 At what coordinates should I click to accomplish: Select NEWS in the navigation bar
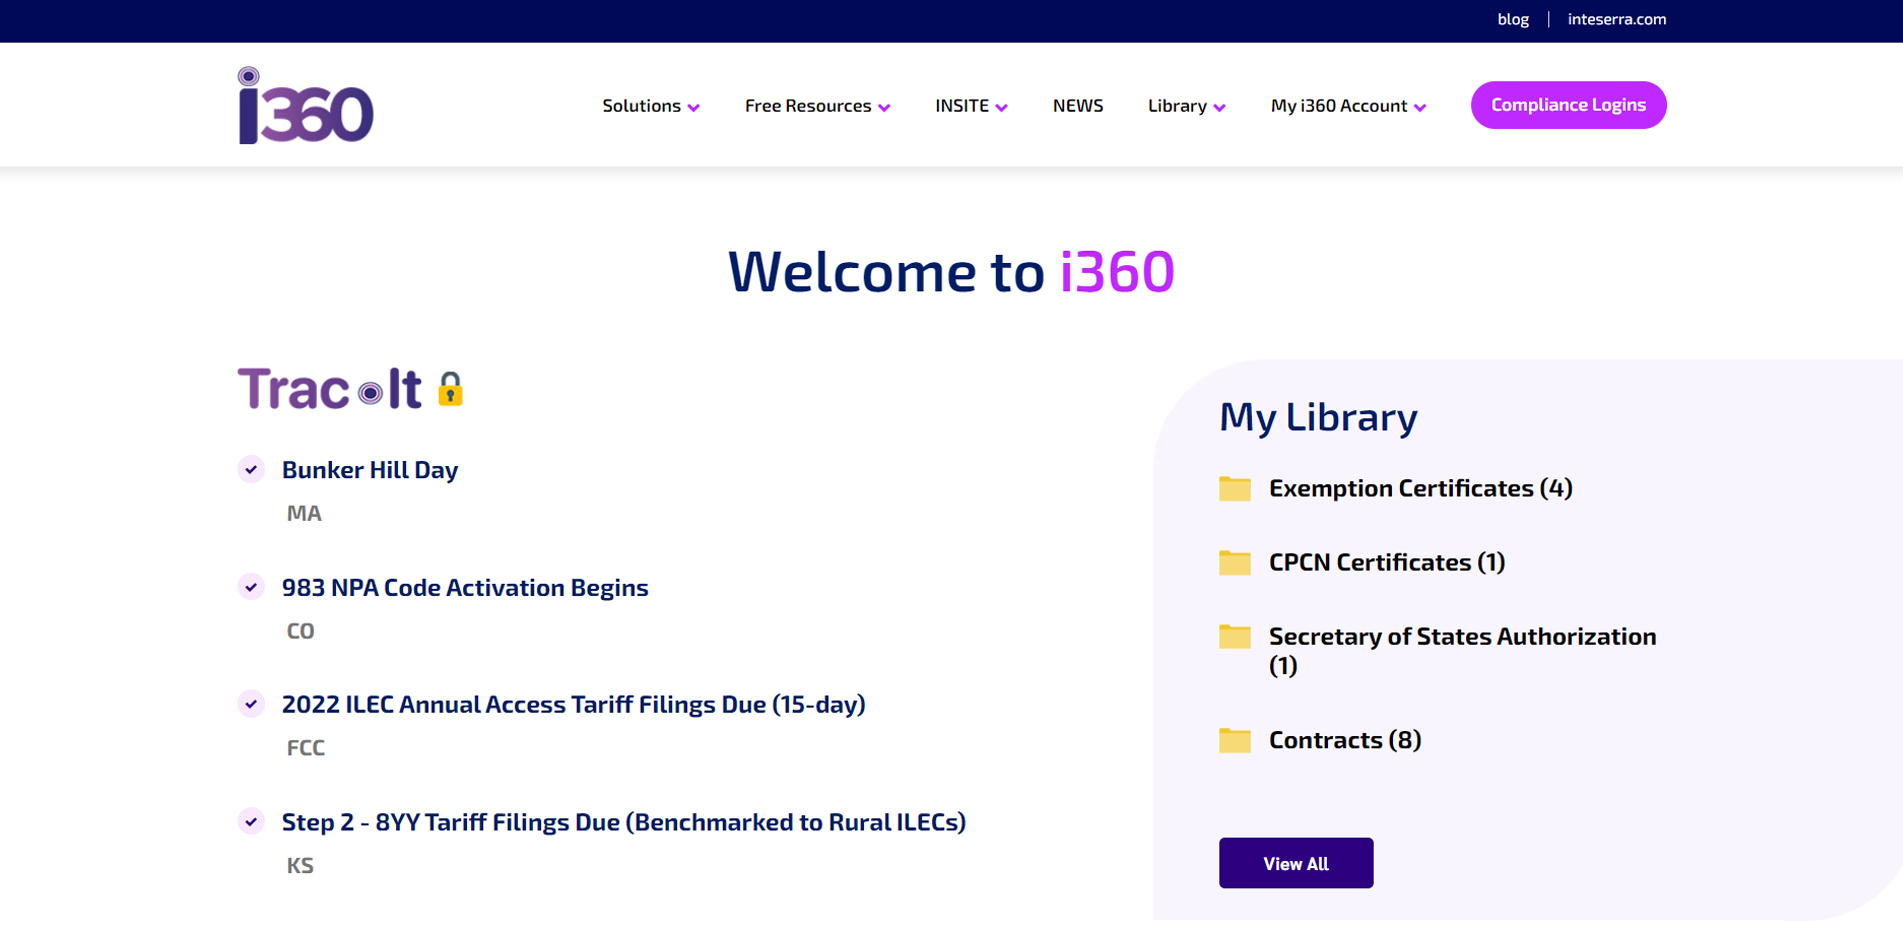[1077, 105]
